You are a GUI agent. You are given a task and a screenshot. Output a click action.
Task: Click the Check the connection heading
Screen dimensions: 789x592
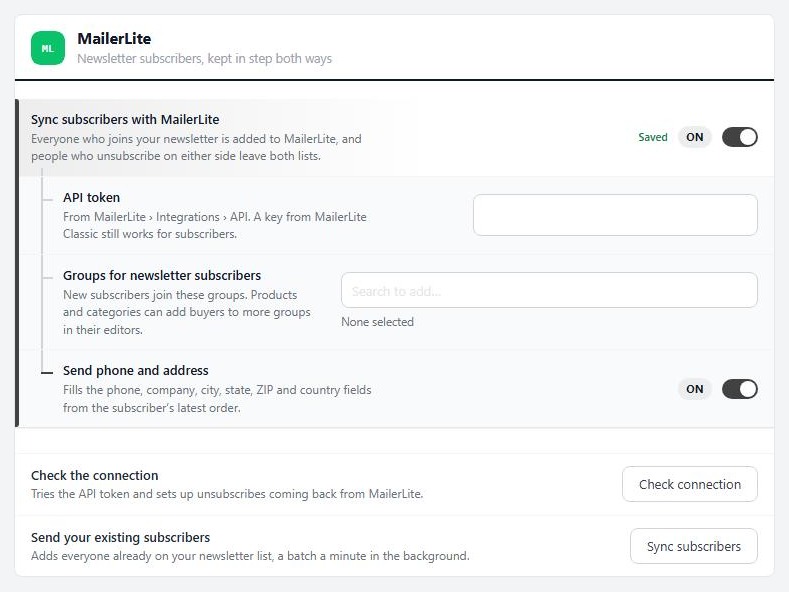point(95,475)
